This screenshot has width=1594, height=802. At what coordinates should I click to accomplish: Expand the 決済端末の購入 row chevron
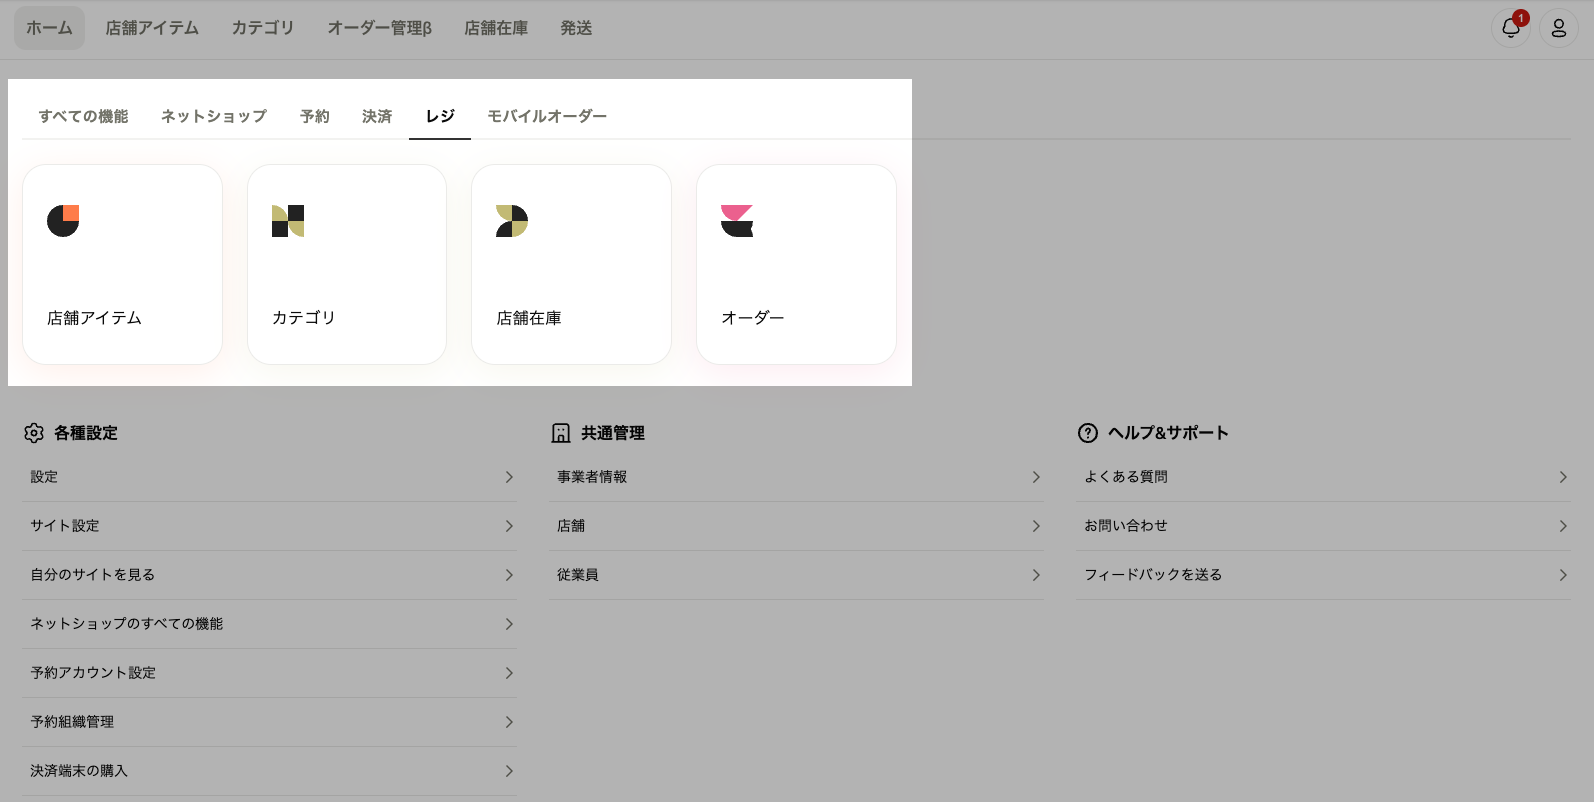[x=509, y=771]
